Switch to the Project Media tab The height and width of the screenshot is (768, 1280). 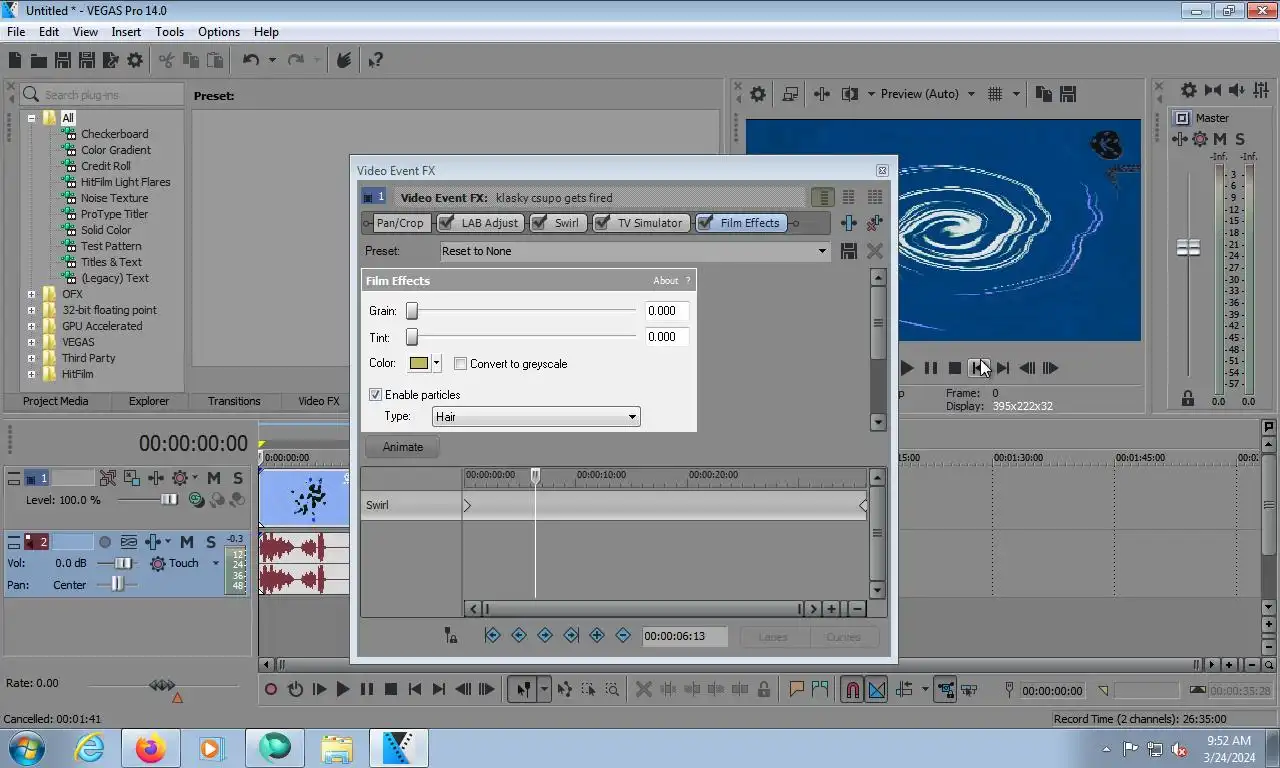(x=56, y=401)
